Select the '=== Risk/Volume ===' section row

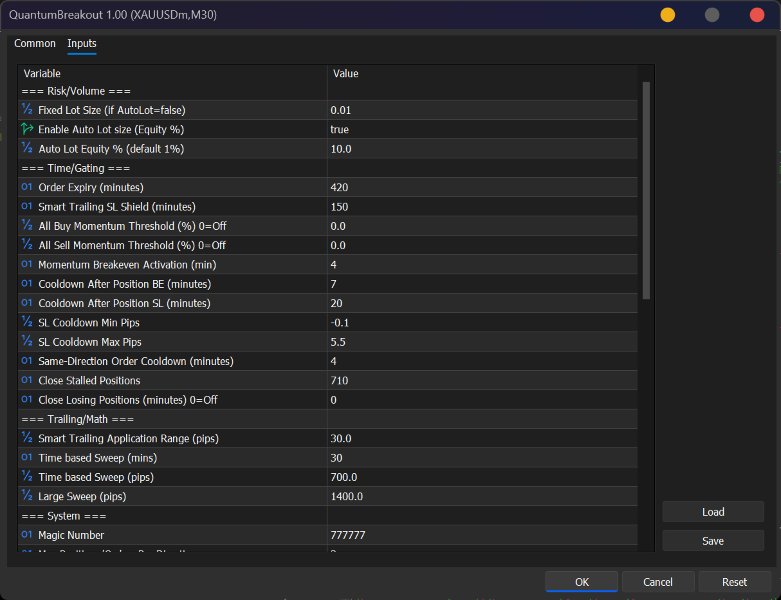[x=328, y=91]
